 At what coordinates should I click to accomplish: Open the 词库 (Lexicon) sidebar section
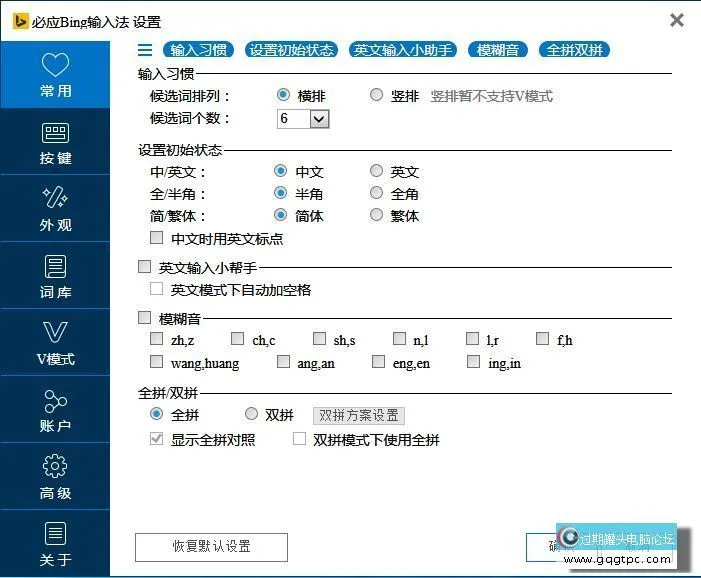pos(55,278)
